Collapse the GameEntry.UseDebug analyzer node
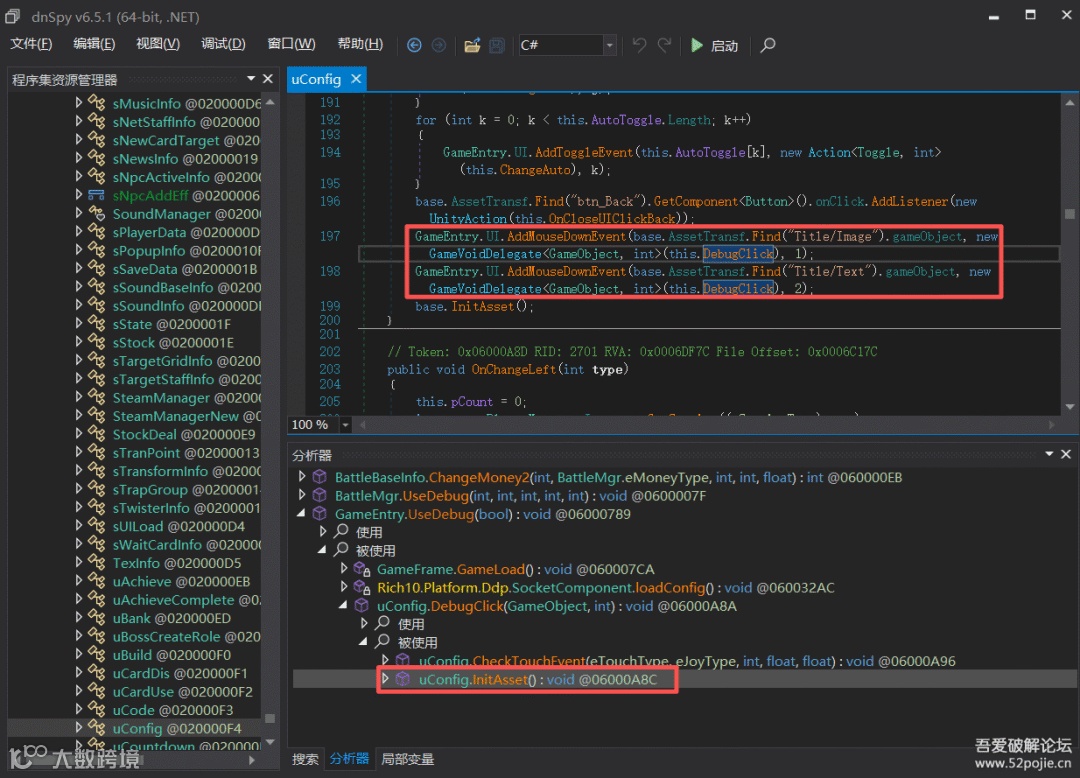Viewport: 1080px width, 778px height. pyautogui.click(x=303, y=514)
